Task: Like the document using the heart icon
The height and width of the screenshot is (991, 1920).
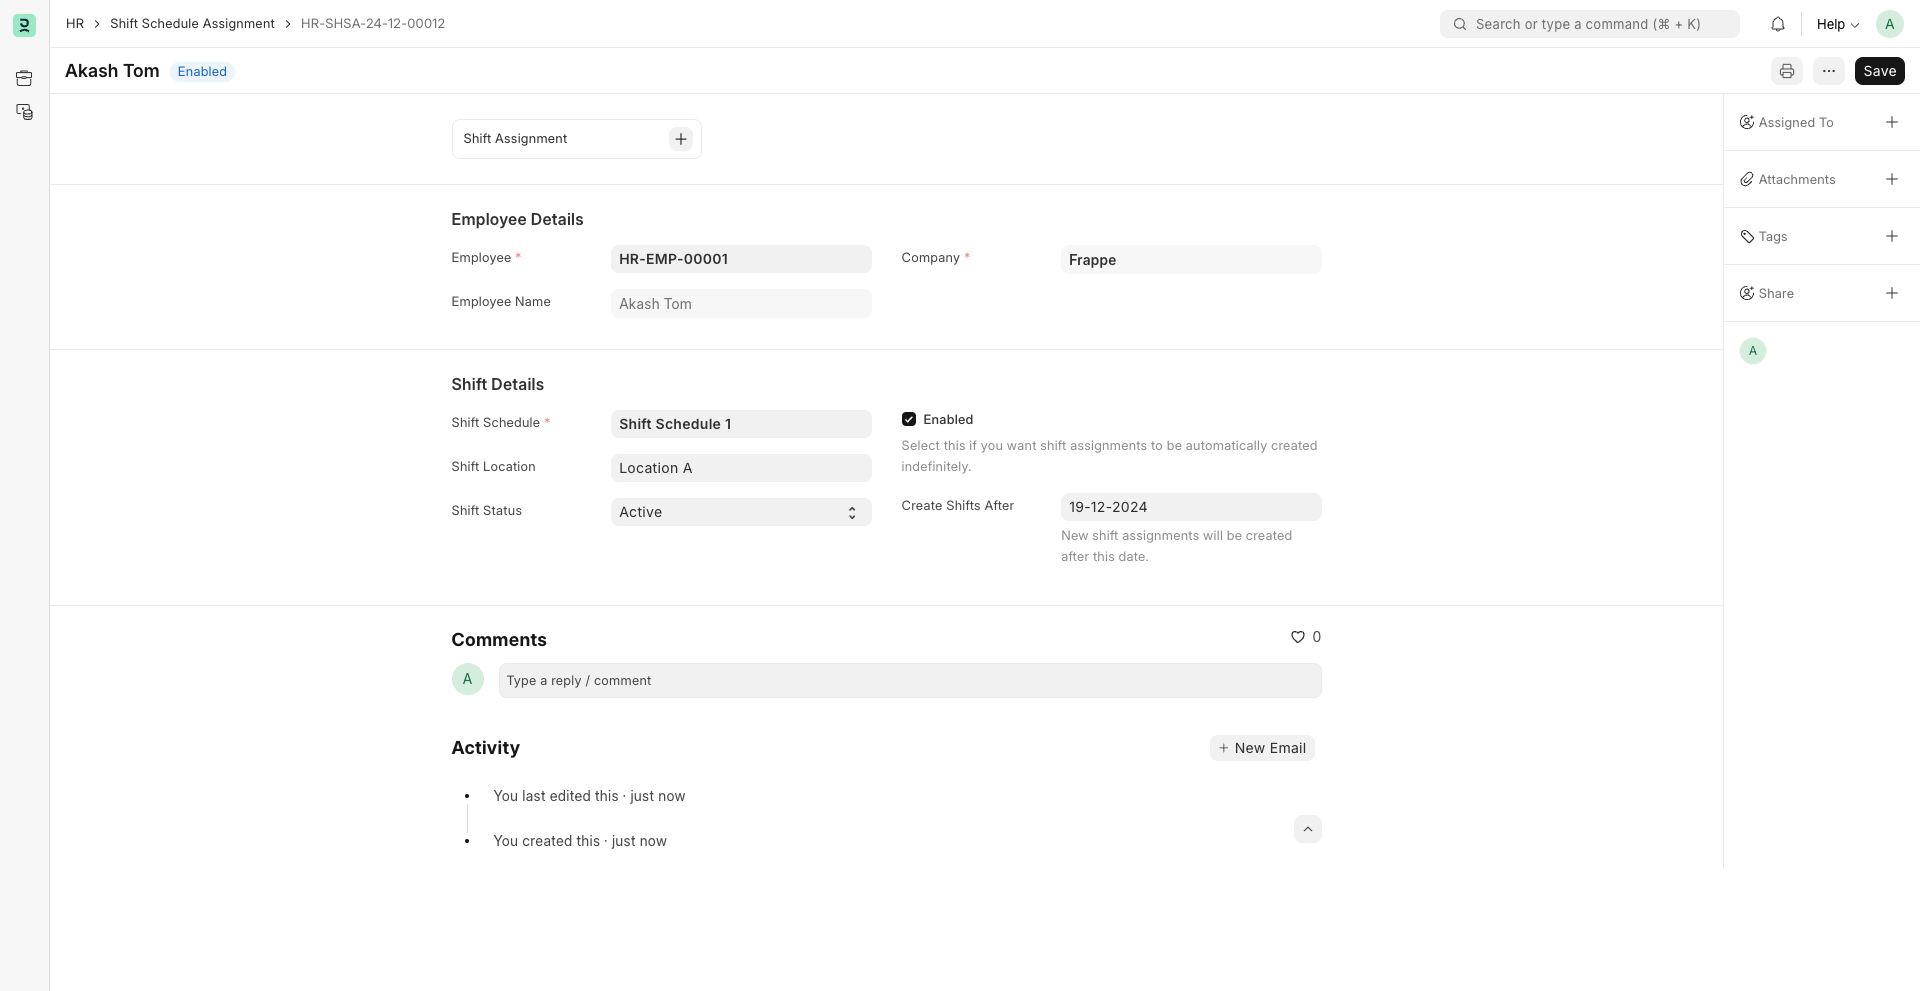Action: tap(1297, 637)
